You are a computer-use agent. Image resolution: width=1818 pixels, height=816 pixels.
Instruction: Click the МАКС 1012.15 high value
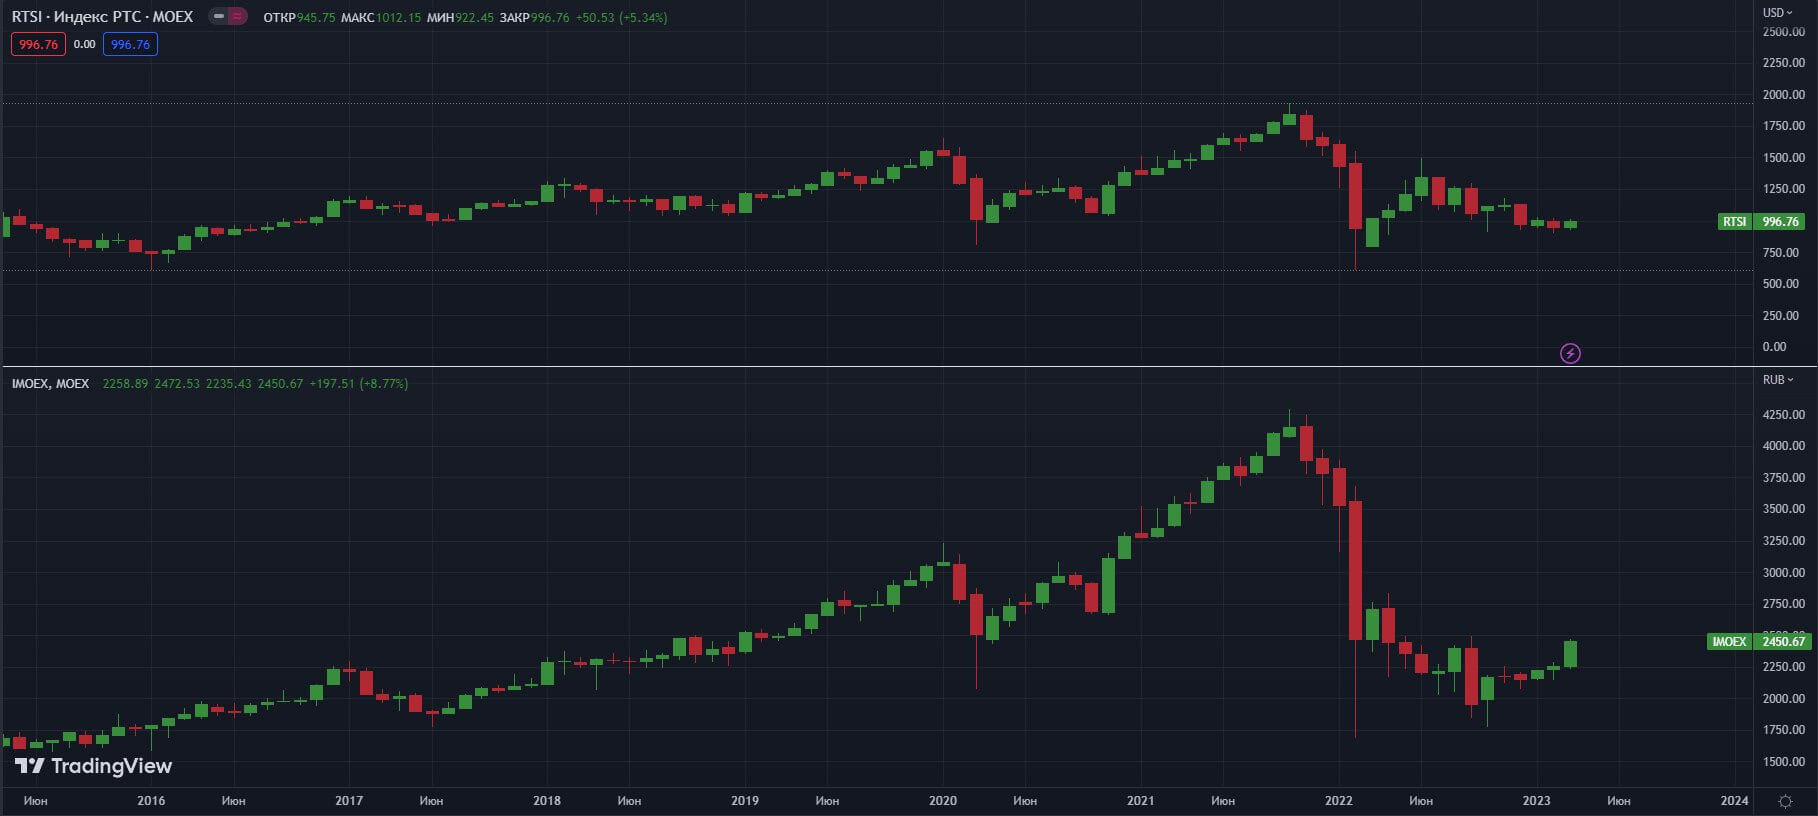coord(381,18)
